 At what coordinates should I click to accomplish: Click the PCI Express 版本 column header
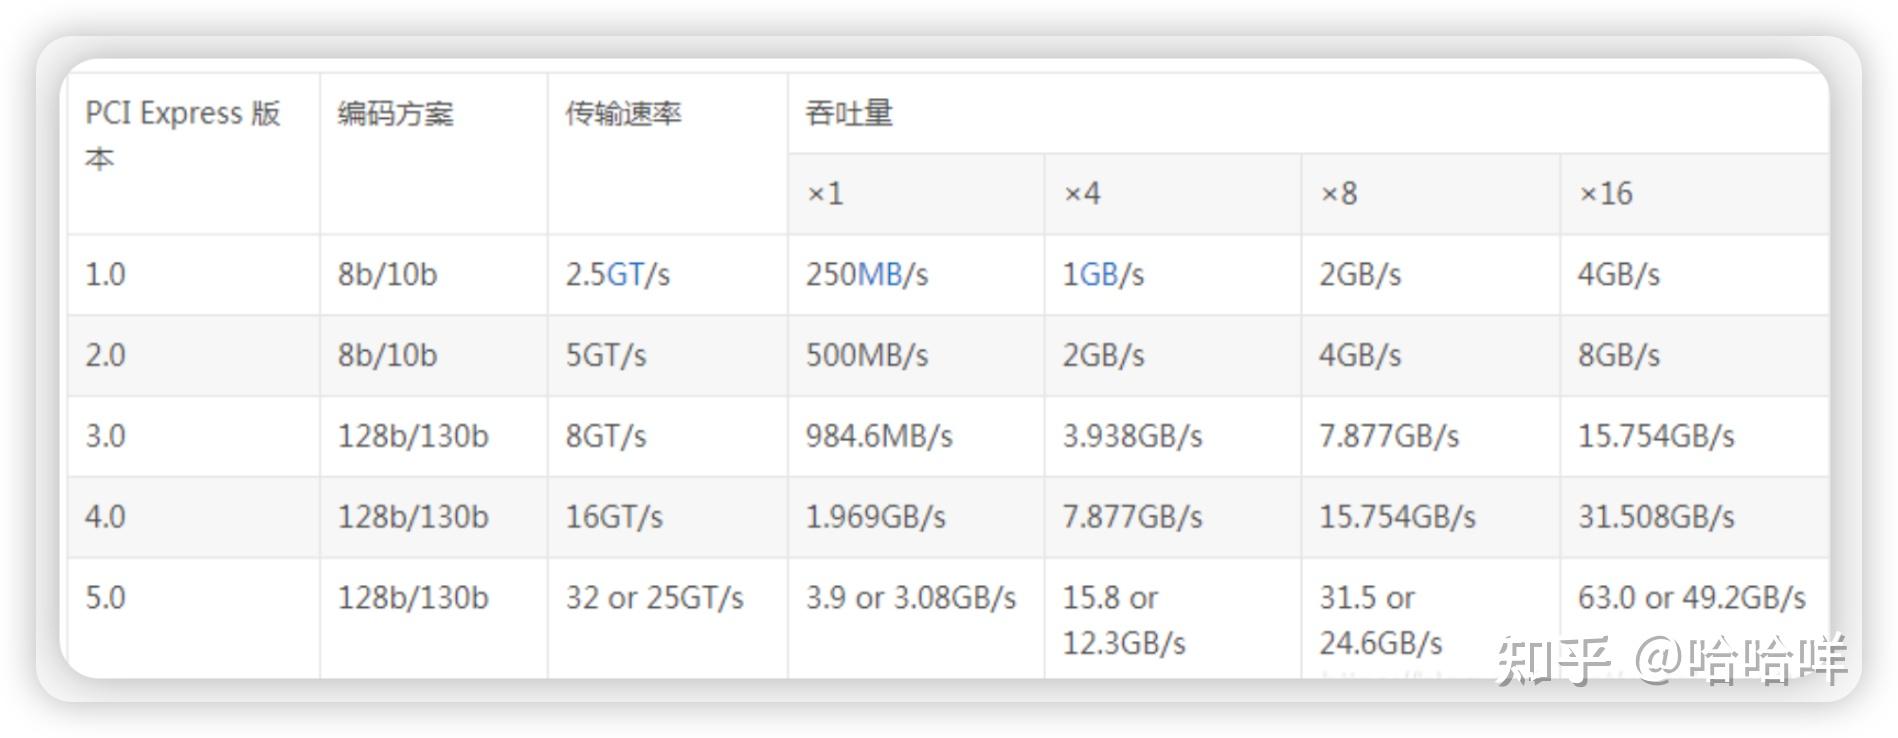coord(182,134)
